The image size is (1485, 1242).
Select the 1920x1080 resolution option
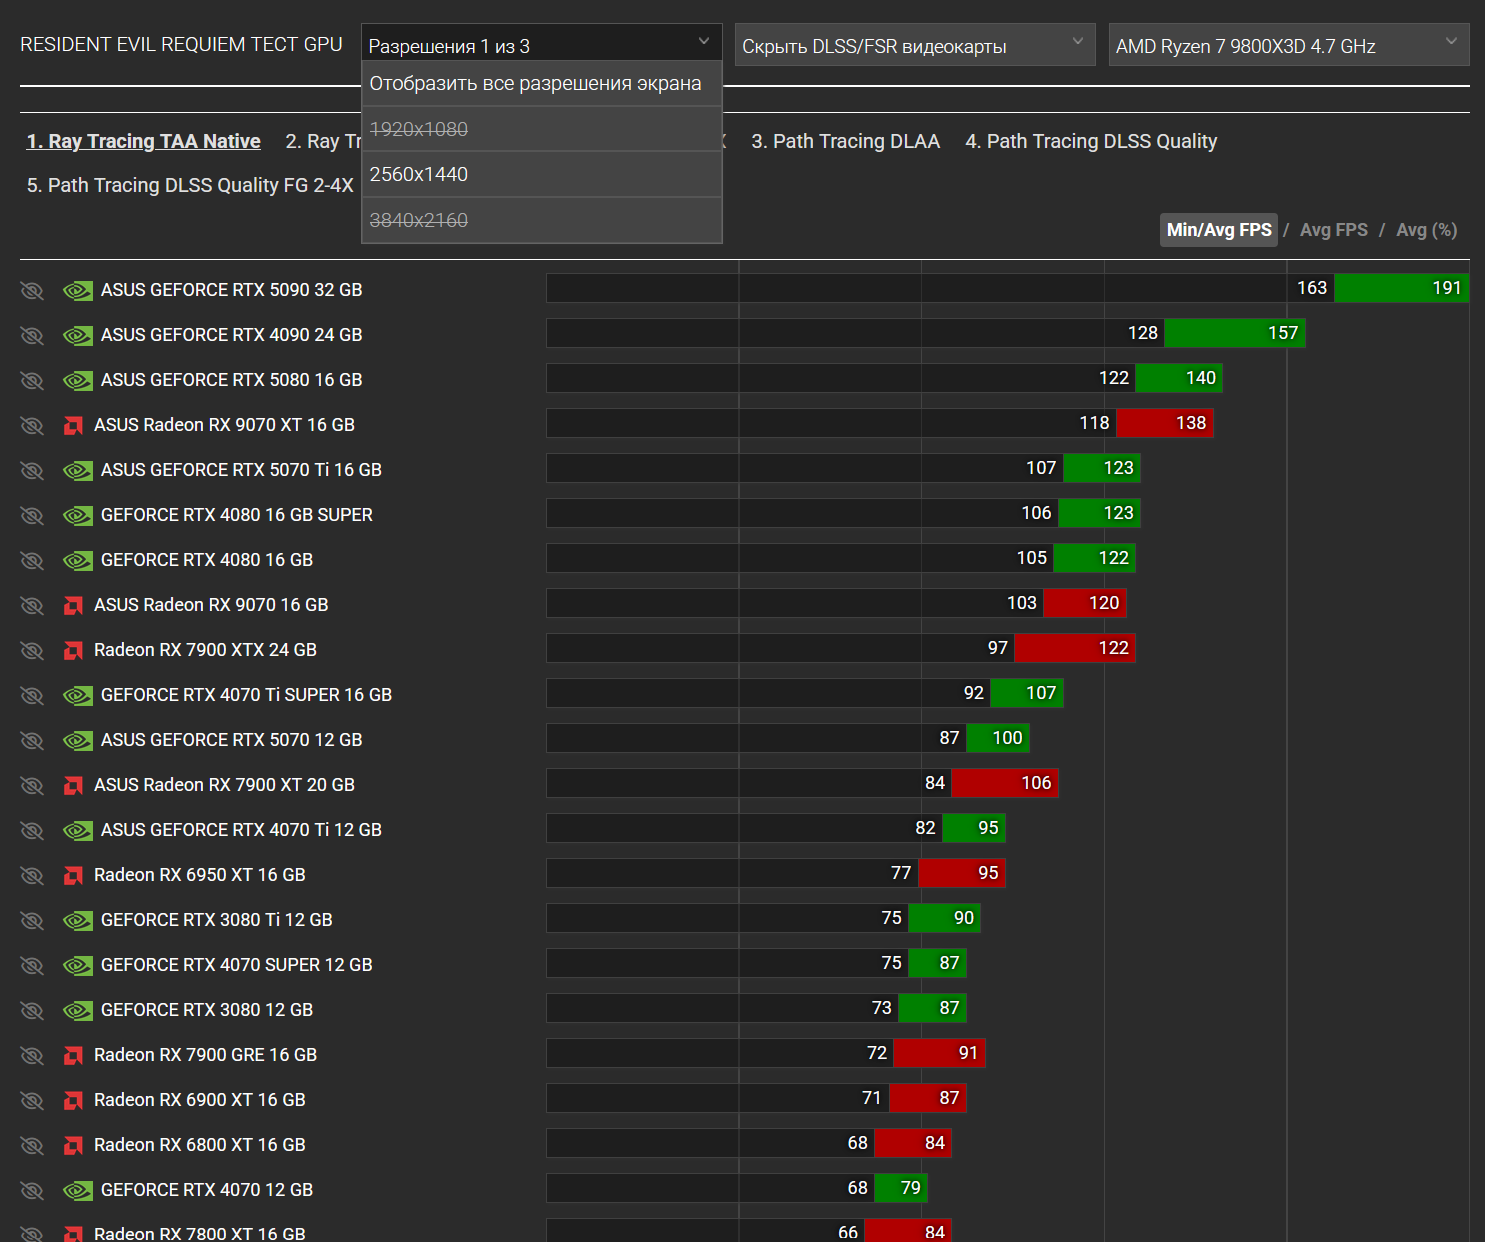pyautogui.click(x=541, y=129)
